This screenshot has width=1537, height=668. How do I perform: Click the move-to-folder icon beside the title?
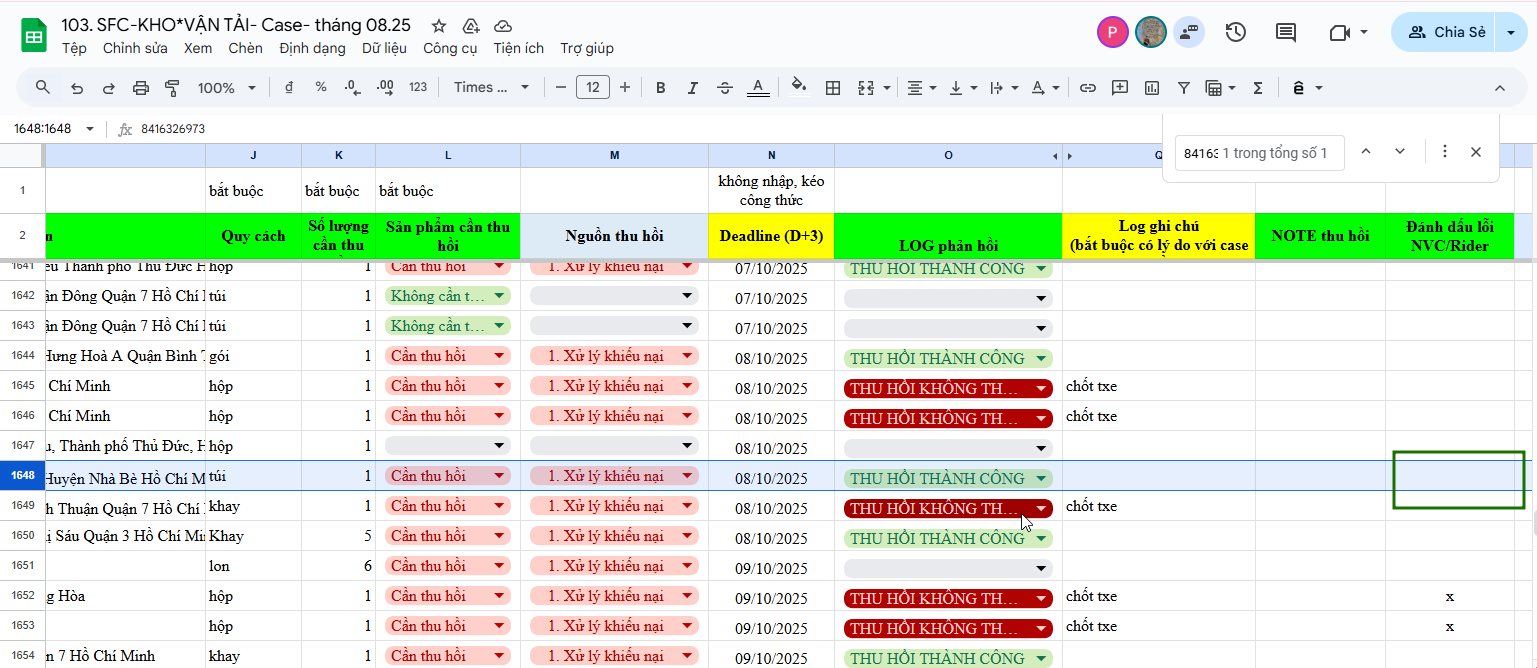pos(471,26)
